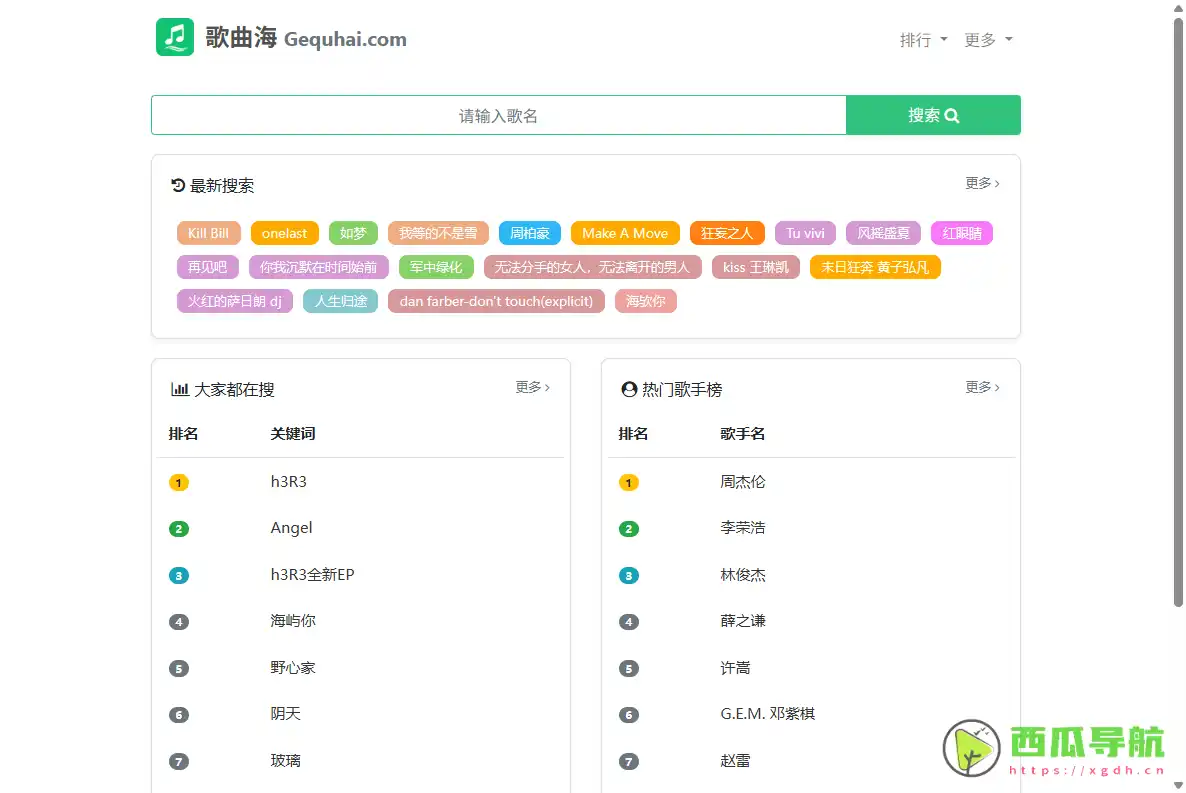Open the h3R3全新EP keyword
This screenshot has height=793, width=1186.
[312, 575]
